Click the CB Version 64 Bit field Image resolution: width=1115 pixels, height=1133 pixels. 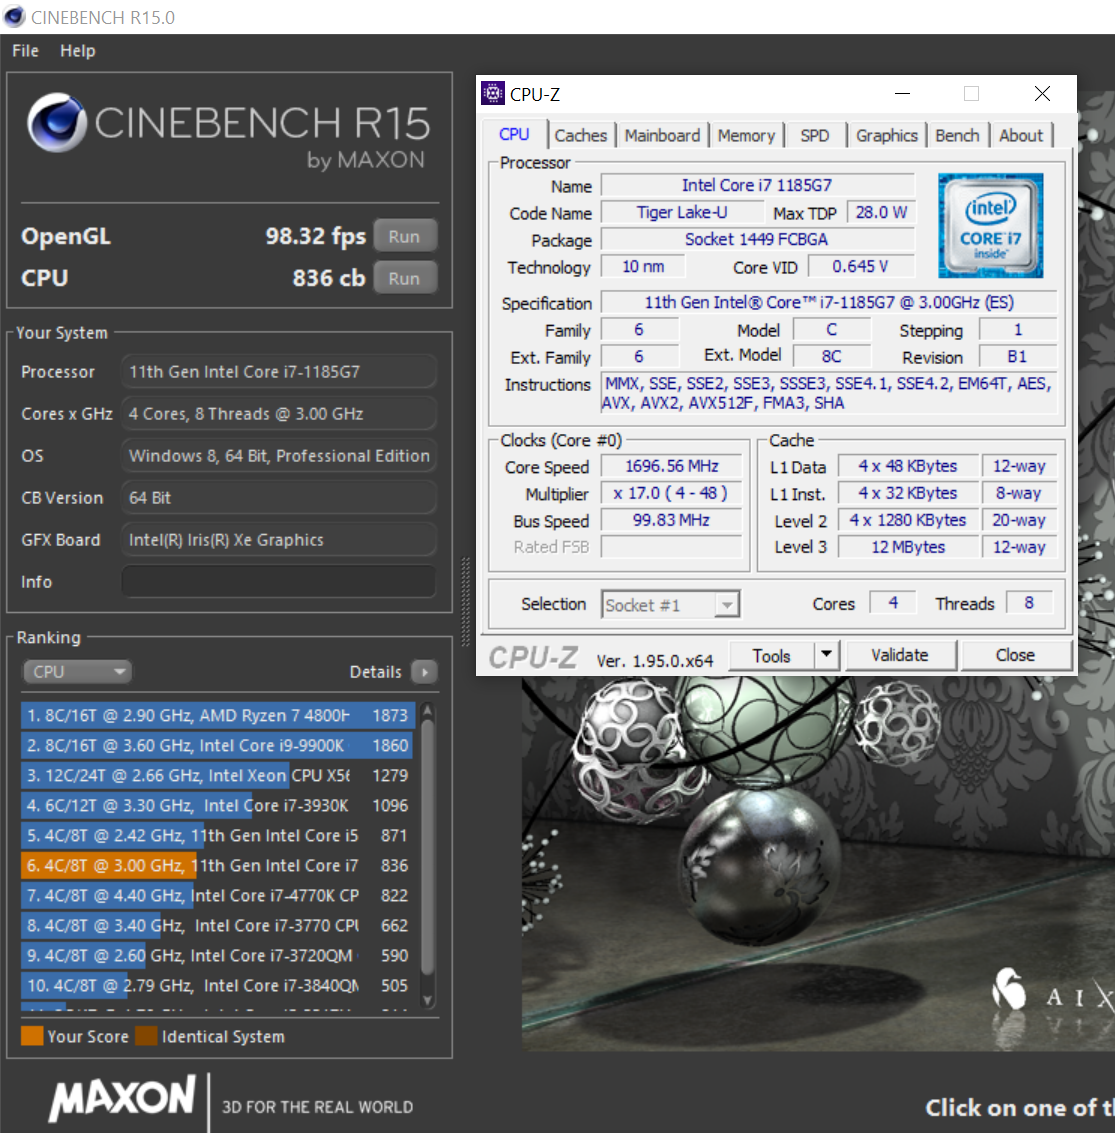point(279,497)
